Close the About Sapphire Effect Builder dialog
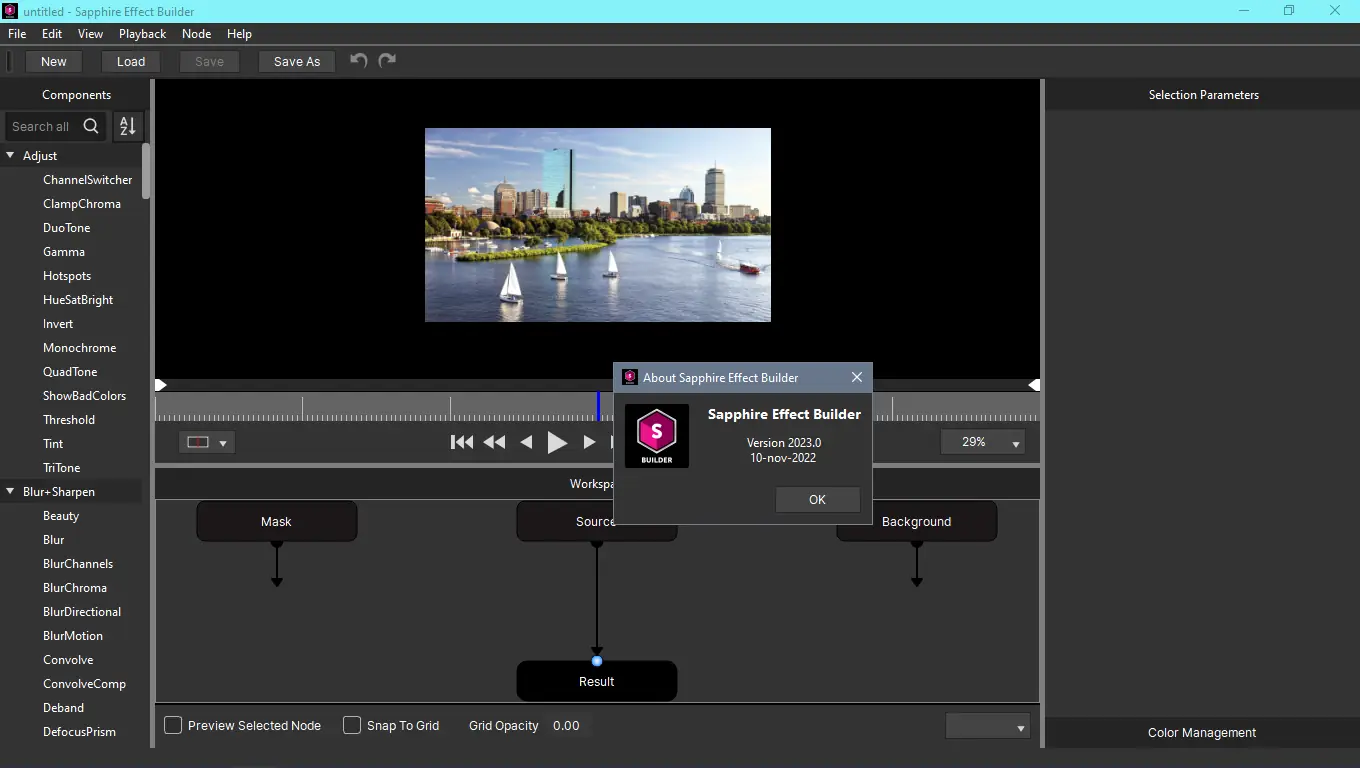Image resolution: width=1360 pixels, height=768 pixels. [857, 377]
